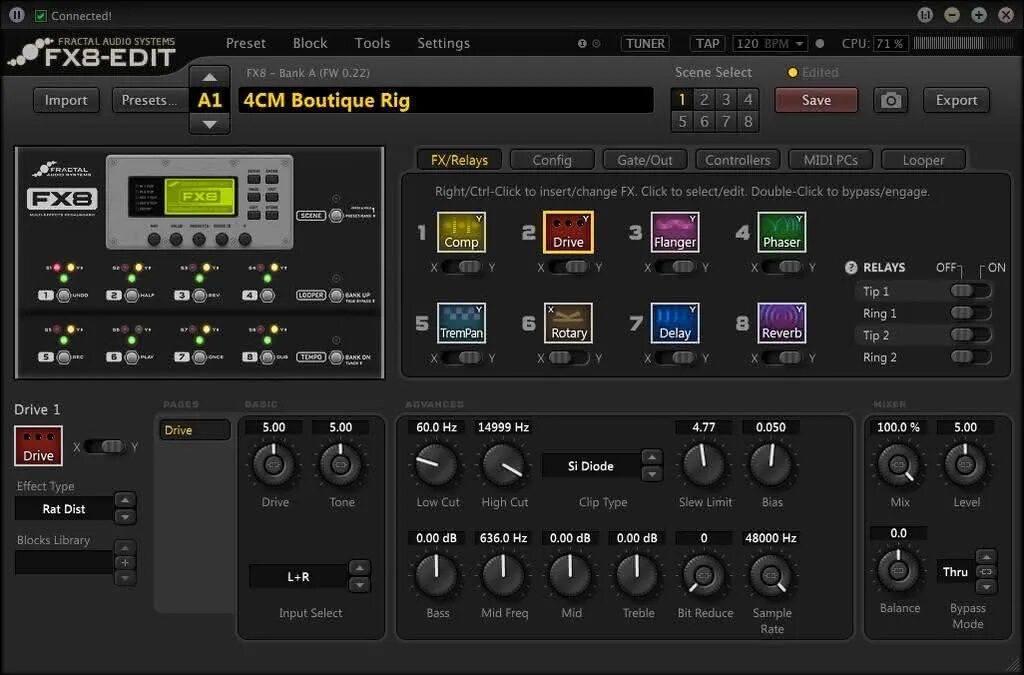Switch the Ring 1 relay on

[x=970, y=313]
